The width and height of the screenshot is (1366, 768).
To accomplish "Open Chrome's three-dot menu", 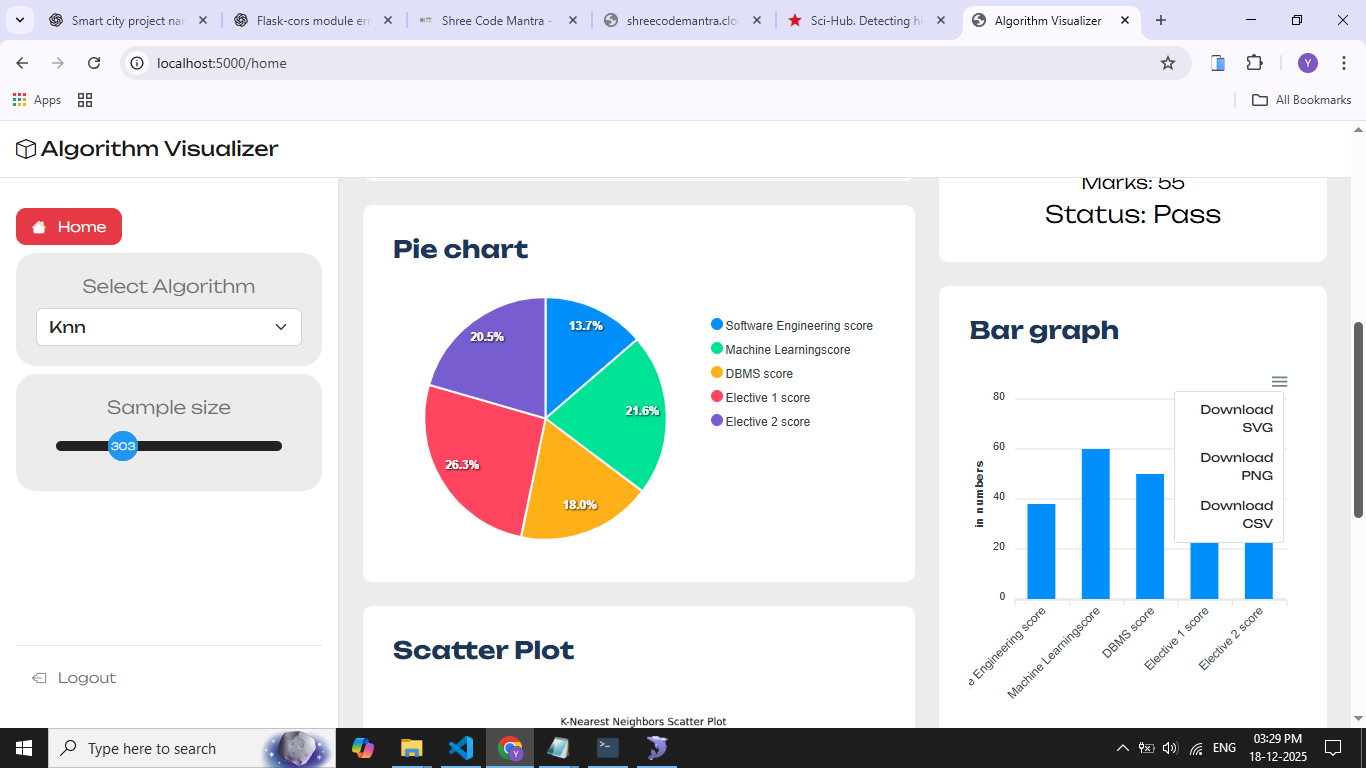I will 1343,63.
